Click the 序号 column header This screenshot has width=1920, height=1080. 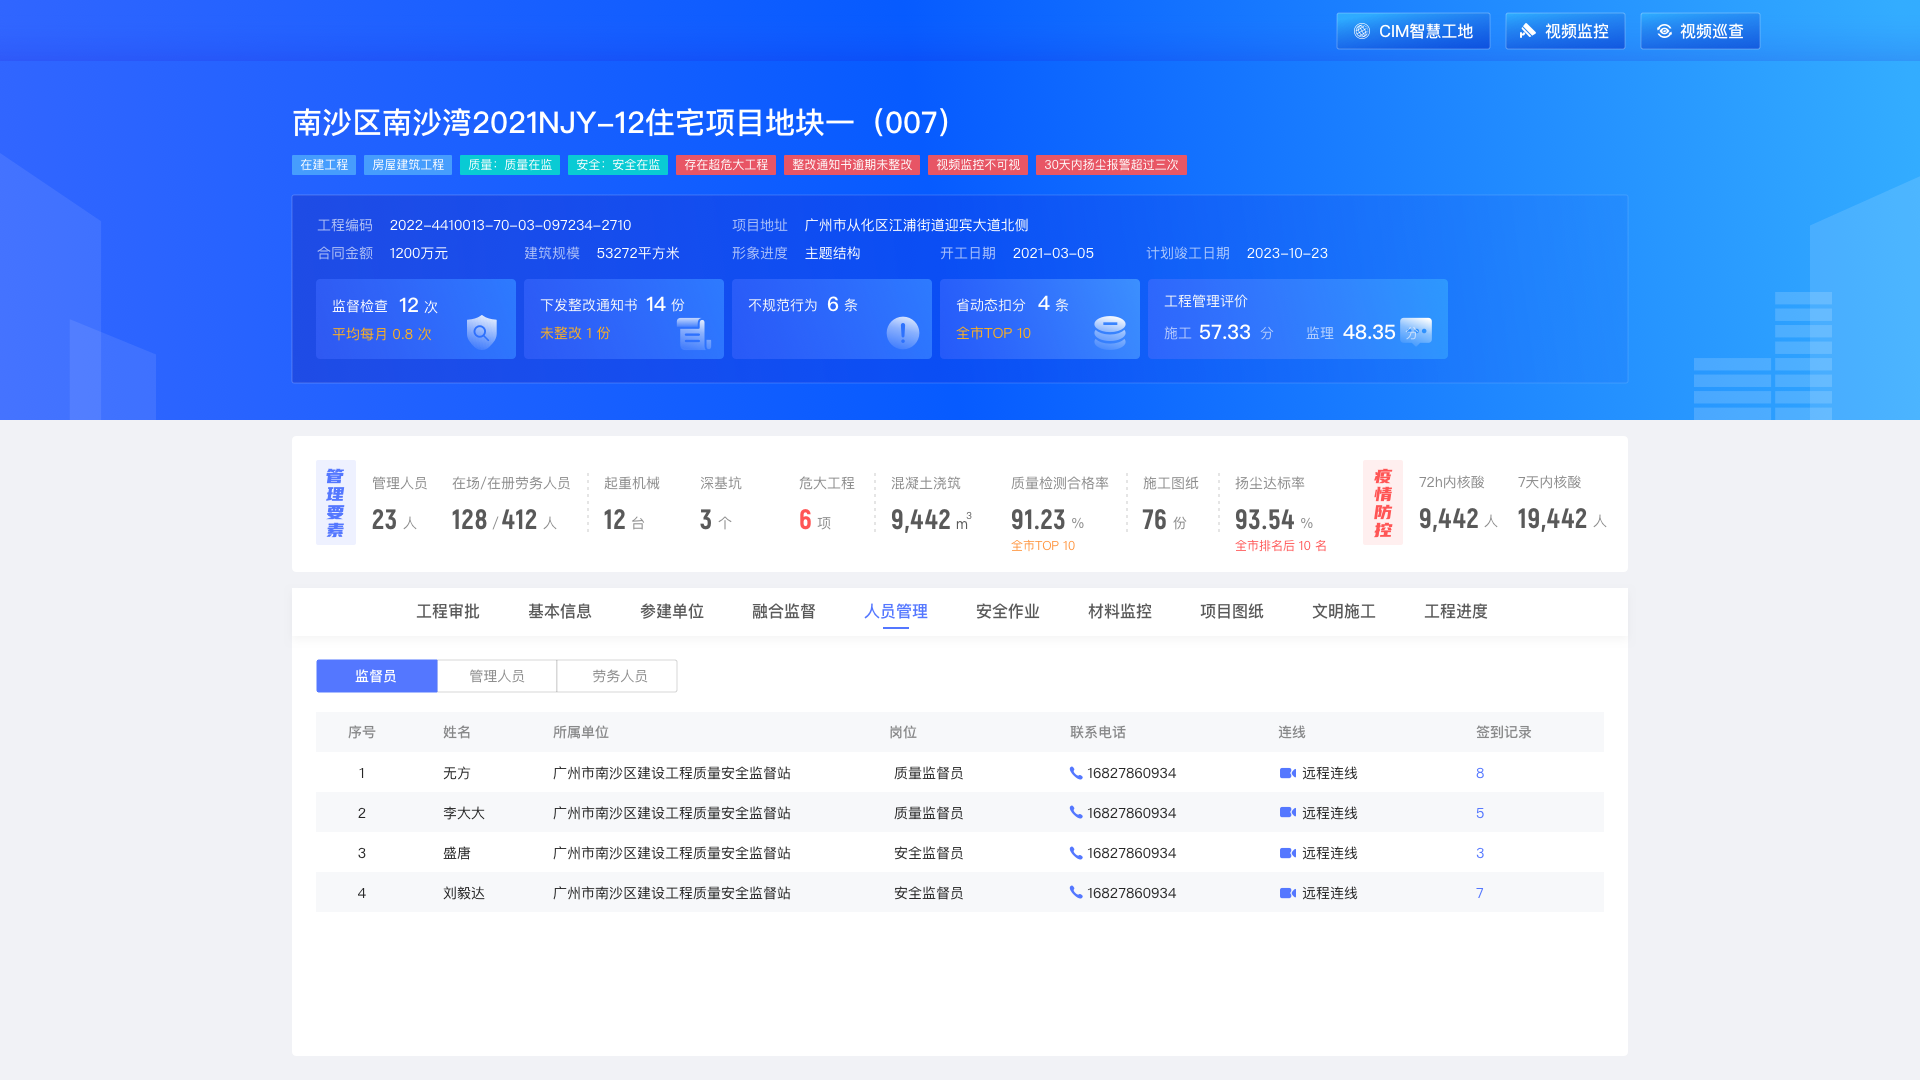pos(362,732)
